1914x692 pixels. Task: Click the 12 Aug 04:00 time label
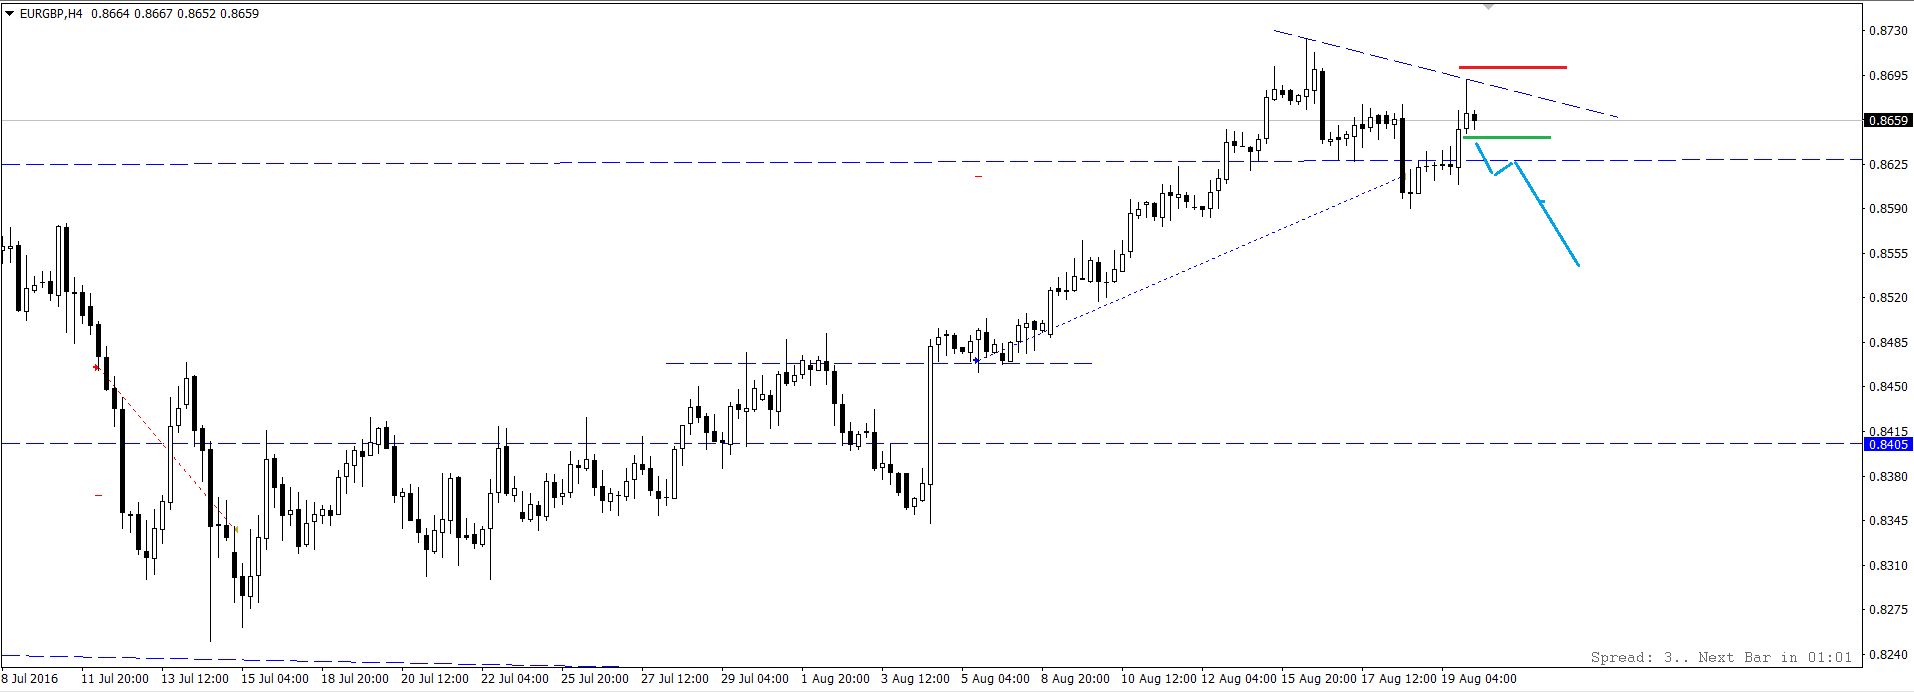click(x=1239, y=679)
